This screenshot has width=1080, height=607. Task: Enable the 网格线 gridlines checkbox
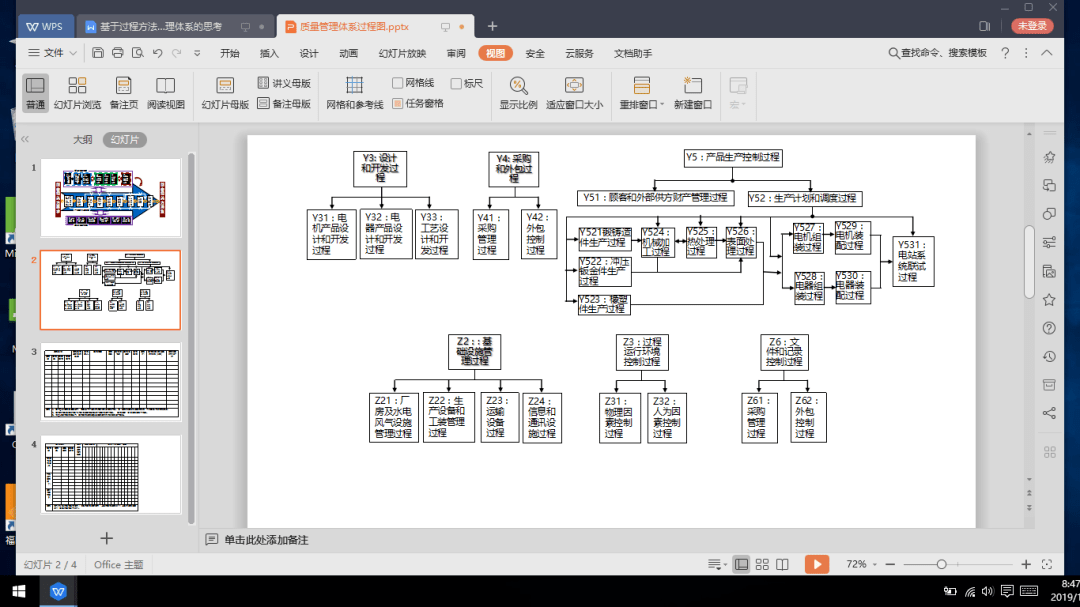coord(398,83)
